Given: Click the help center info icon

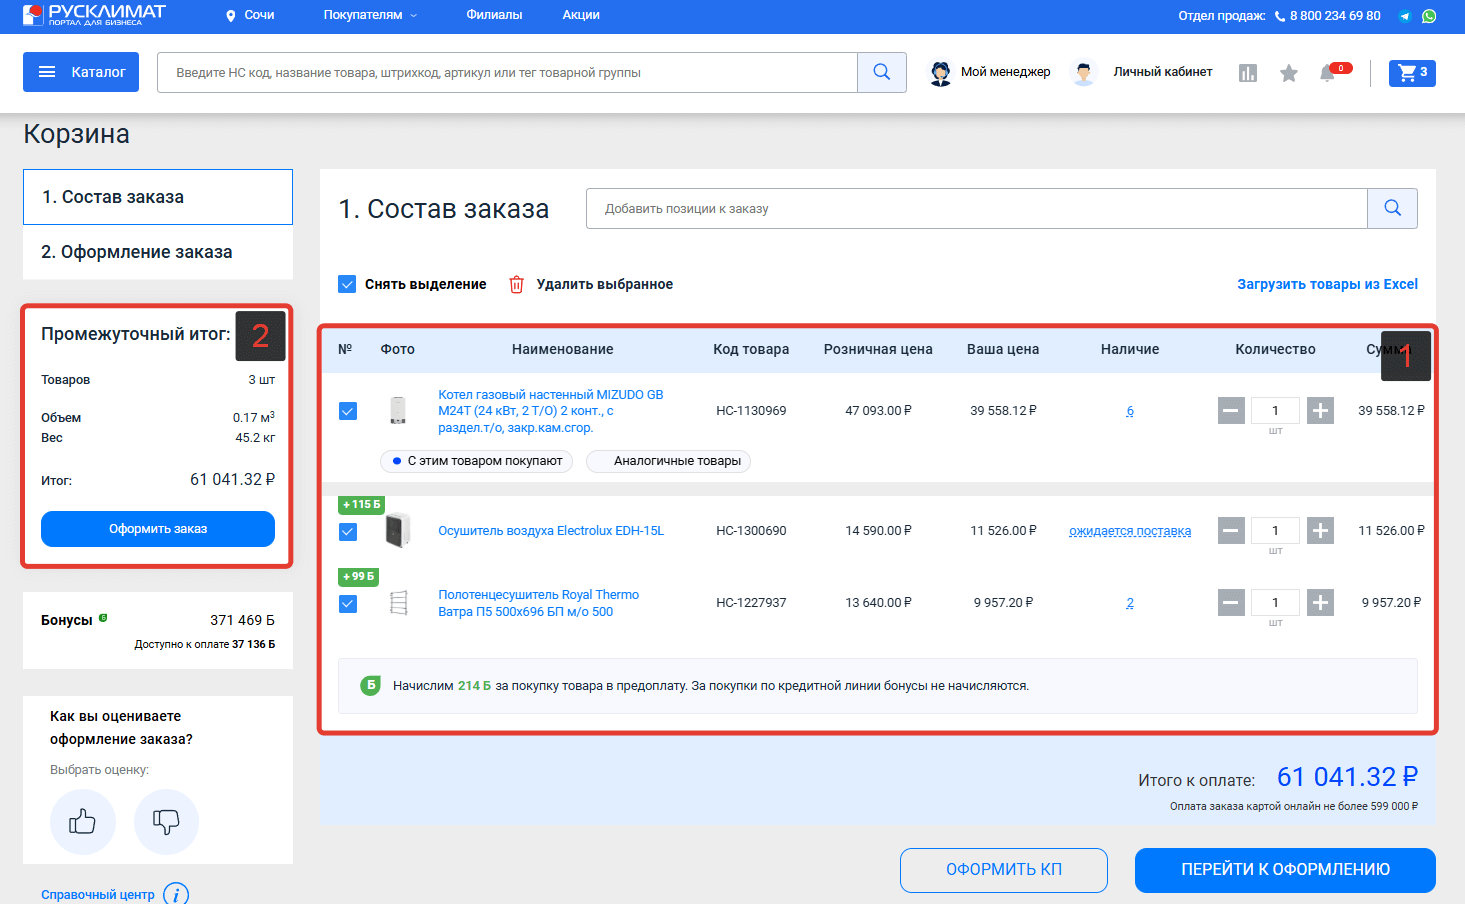Looking at the screenshot, I should pyautogui.click(x=176, y=894).
